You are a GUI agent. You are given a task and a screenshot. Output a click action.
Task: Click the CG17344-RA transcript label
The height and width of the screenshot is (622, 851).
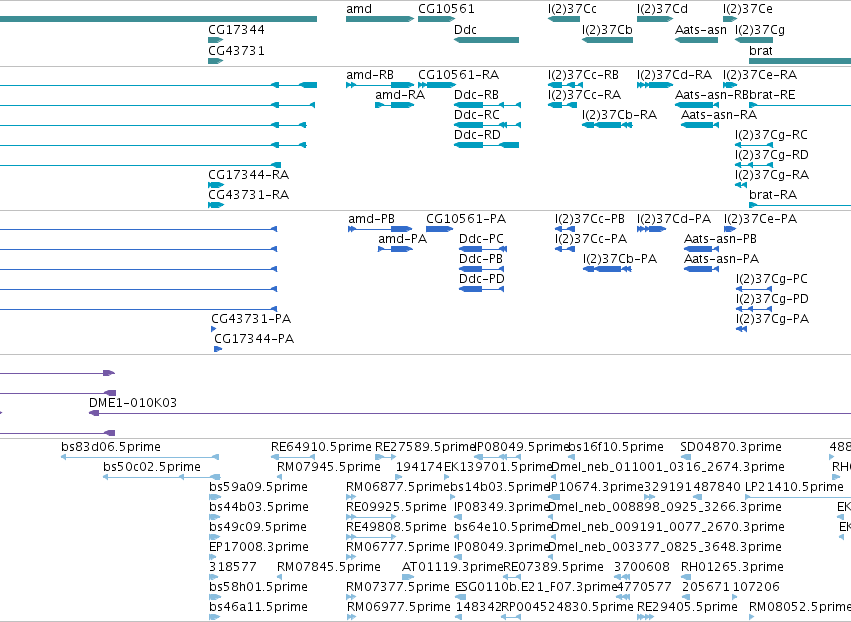point(249,174)
